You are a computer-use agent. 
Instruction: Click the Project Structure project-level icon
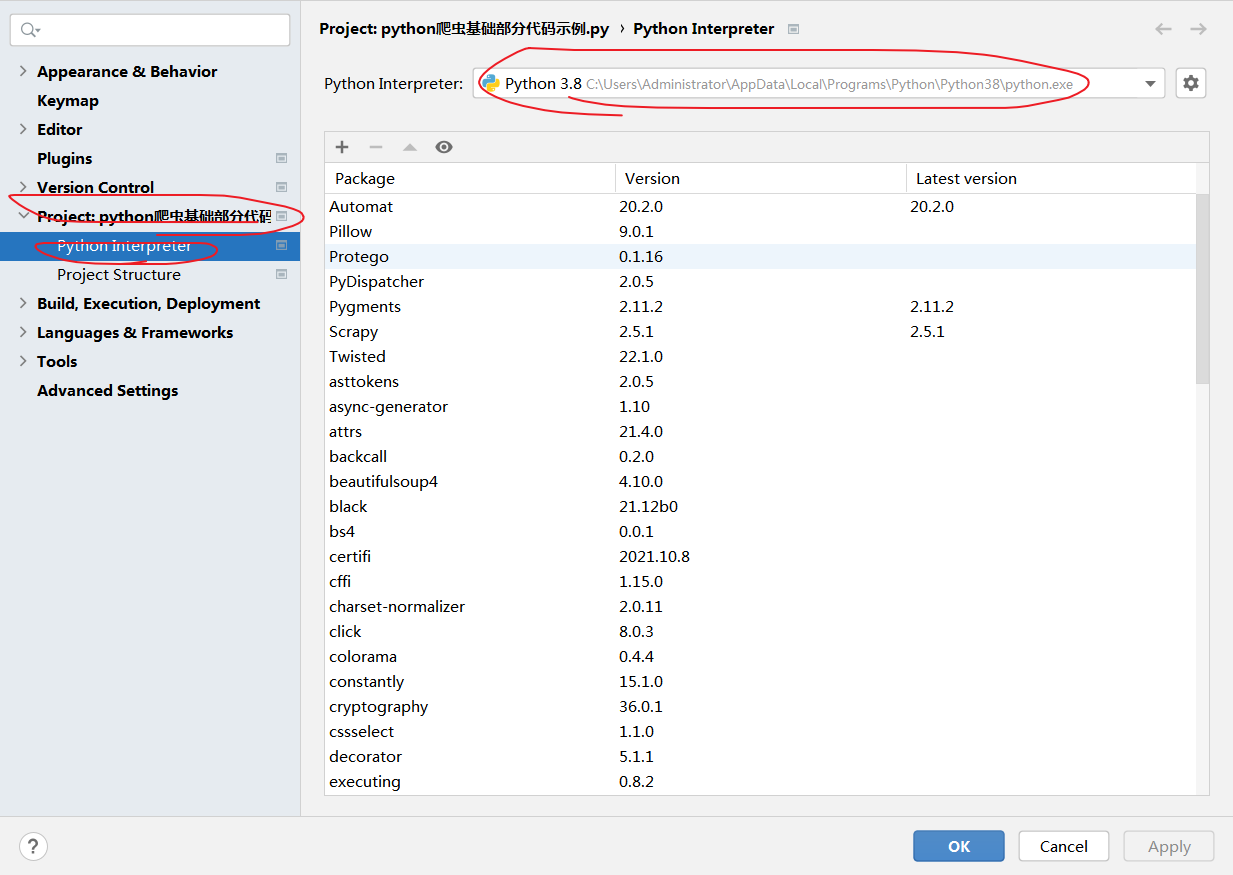[x=281, y=274]
